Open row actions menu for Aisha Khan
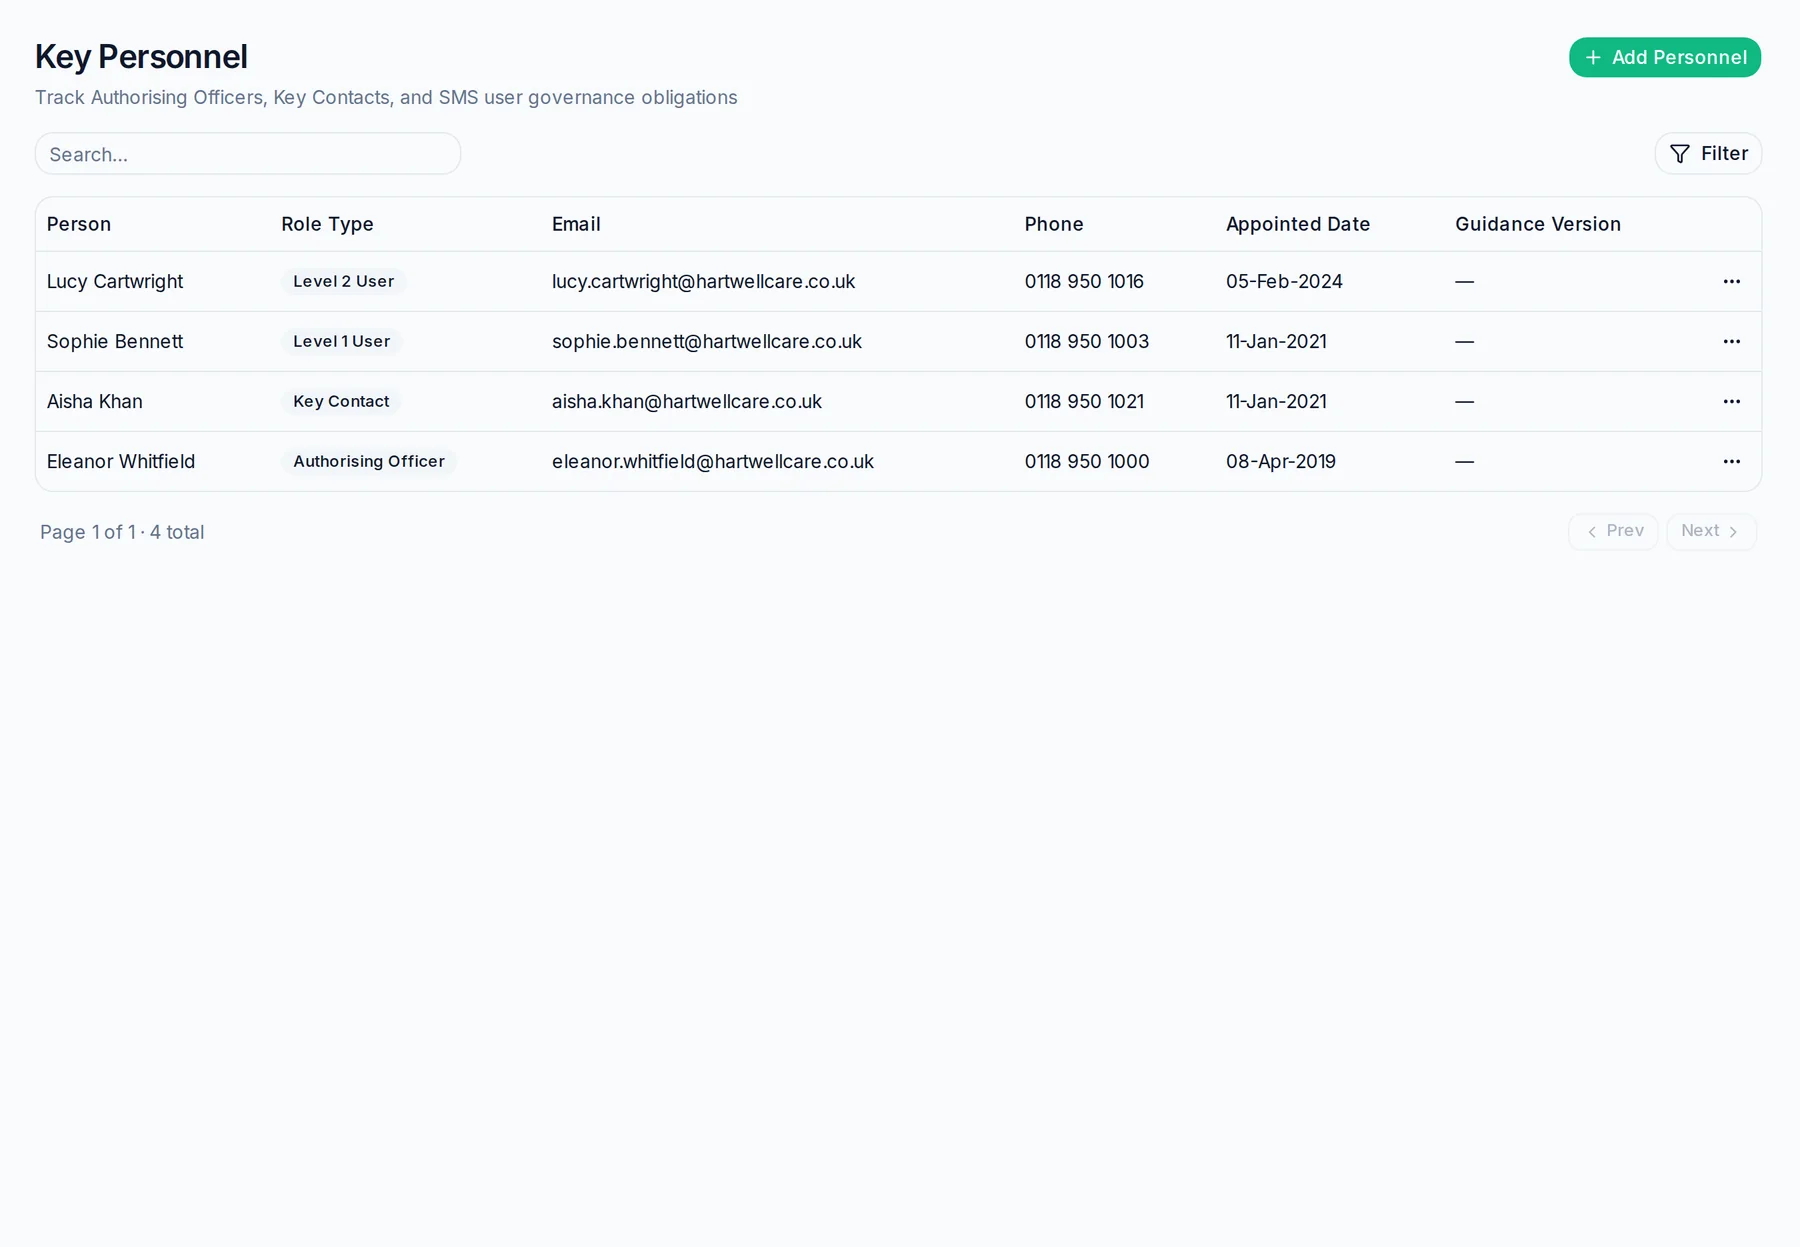Viewport: 1800px width, 1247px height. pyautogui.click(x=1731, y=402)
